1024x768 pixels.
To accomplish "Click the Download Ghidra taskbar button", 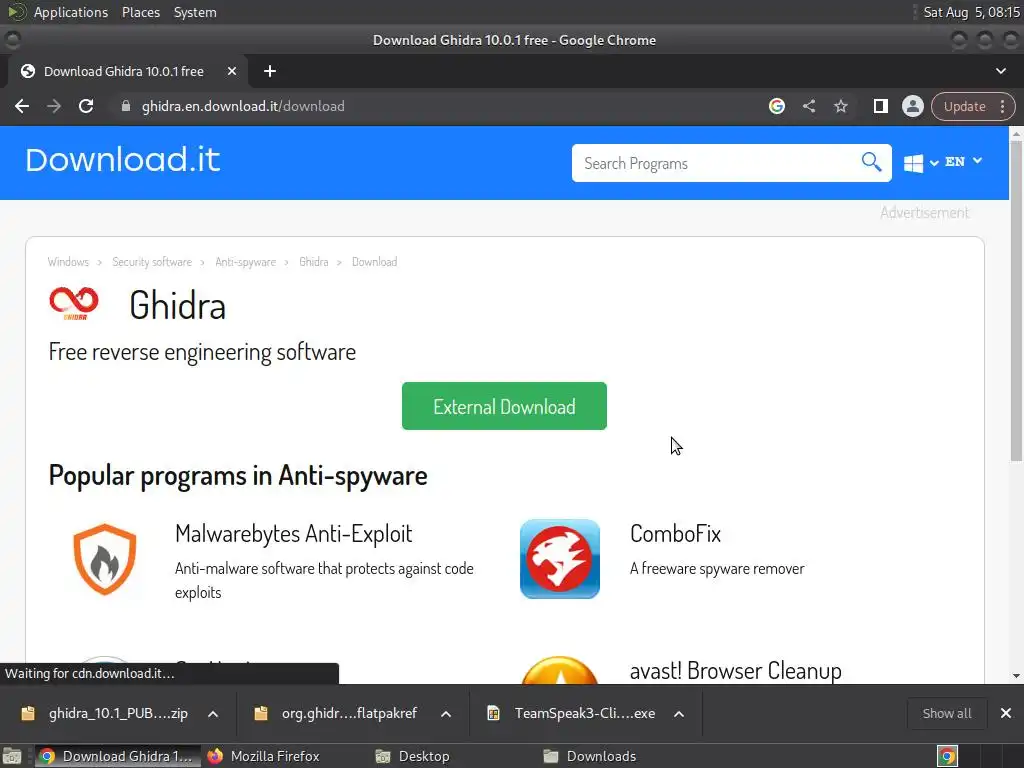I will click(117, 756).
